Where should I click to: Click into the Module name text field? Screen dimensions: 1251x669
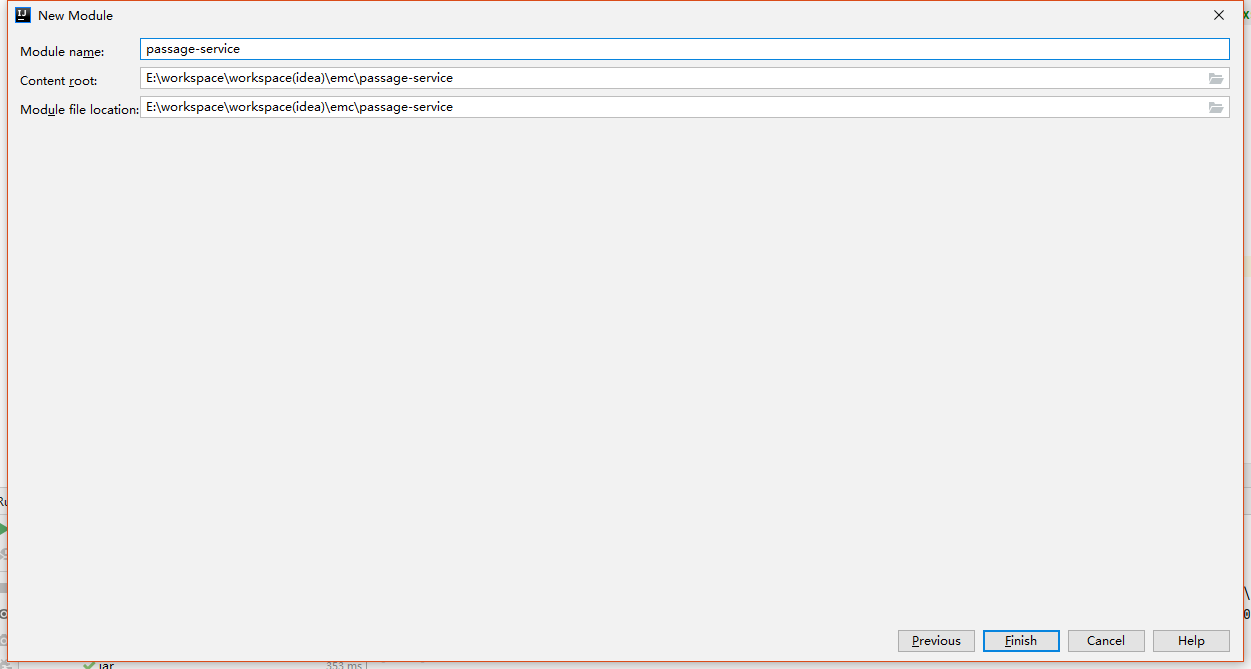tap(684, 49)
